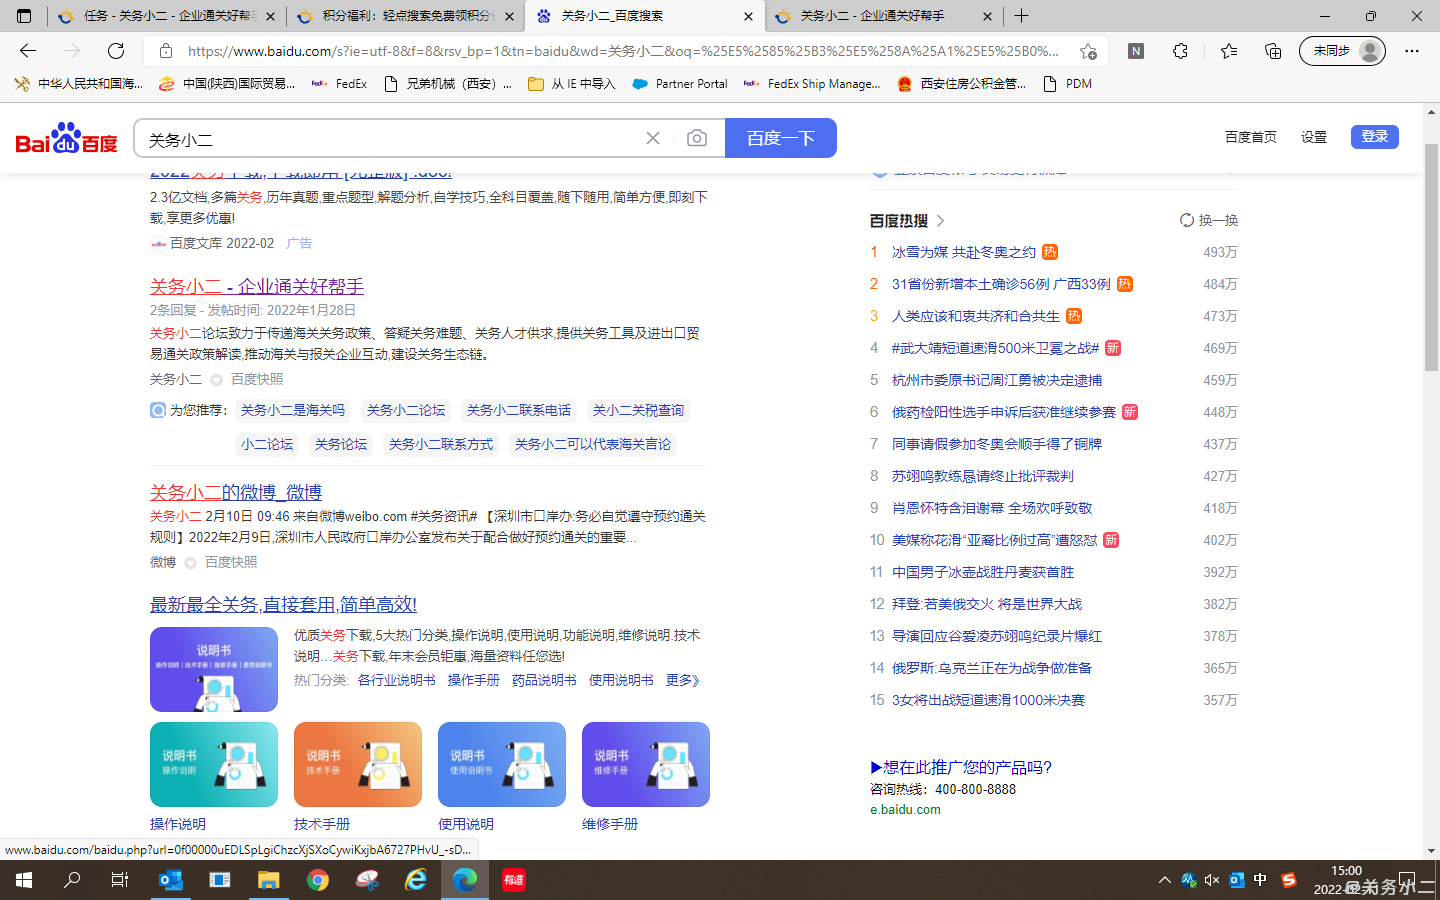This screenshot has width=1440, height=900.
Task: Click the page vertical scrollbar thumb
Action: [x=1431, y=257]
